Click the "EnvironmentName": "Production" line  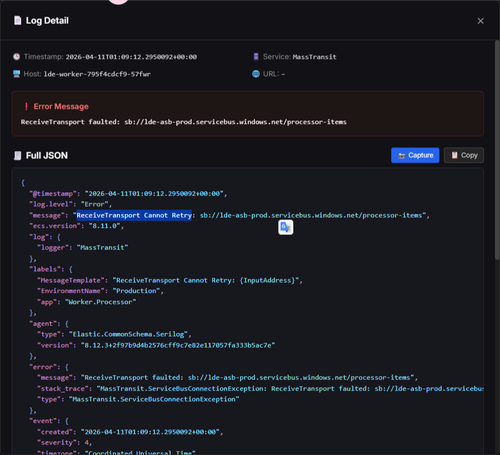101,291
